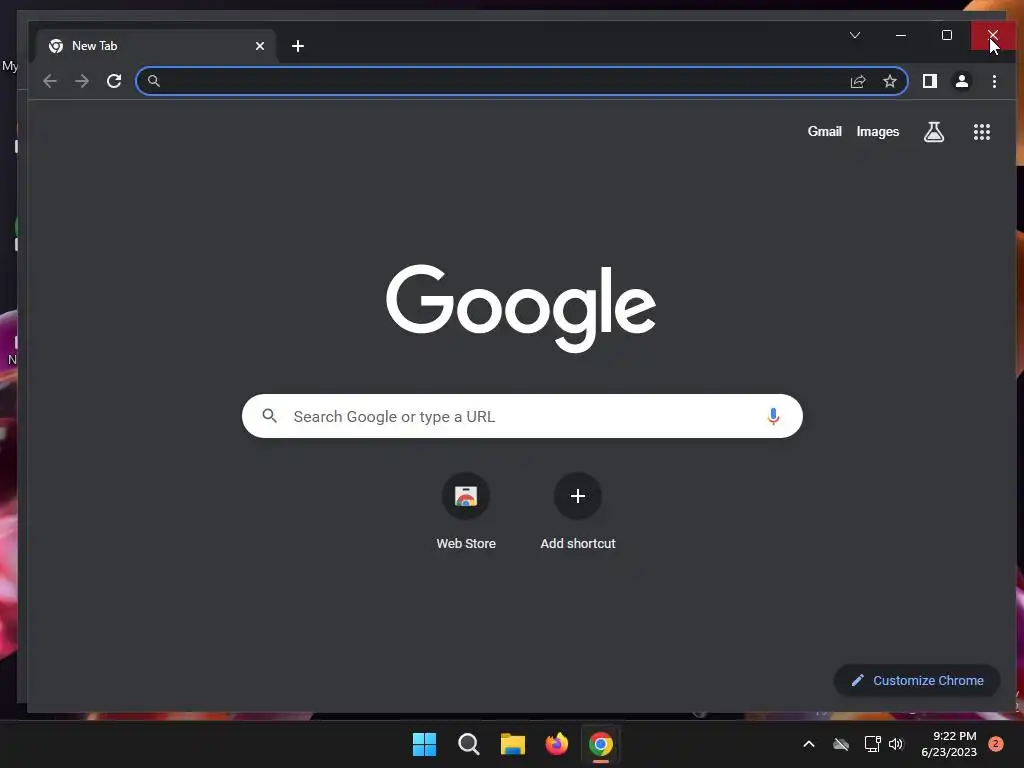
Task: Launch Firefox from the taskbar
Action: pos(556,744)
